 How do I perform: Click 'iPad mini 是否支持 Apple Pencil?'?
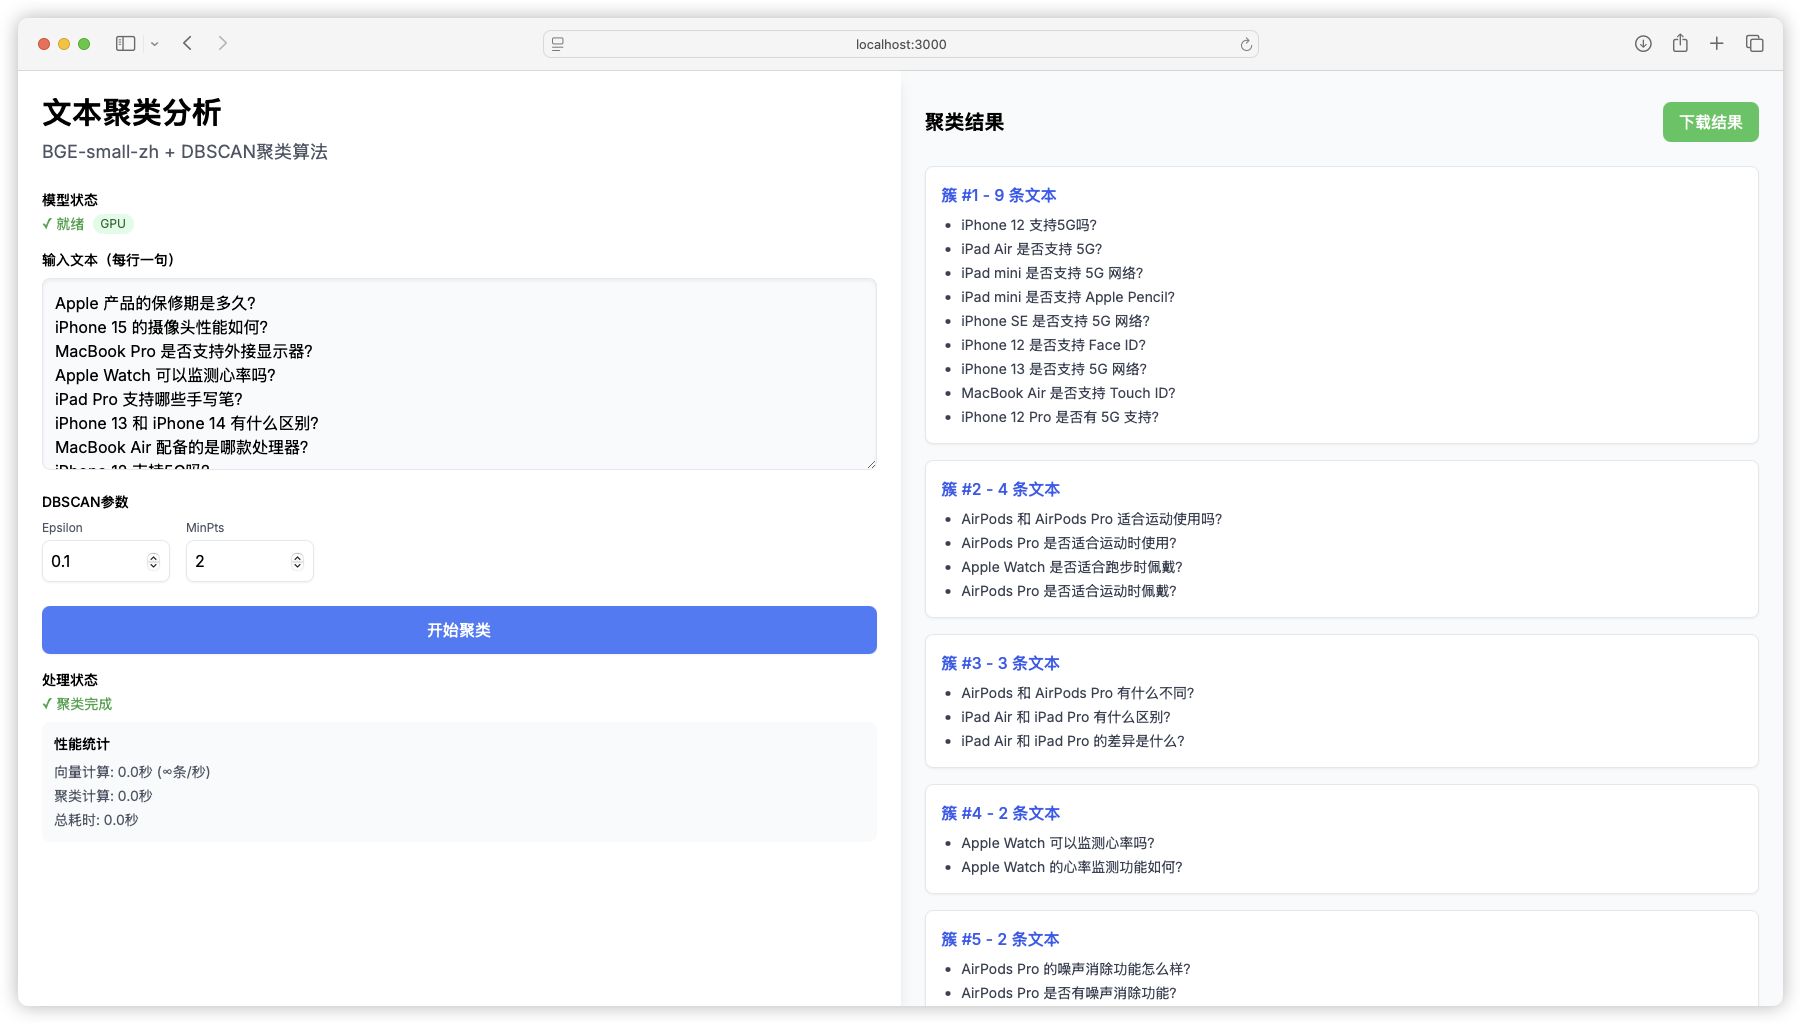pos(1068,297)
